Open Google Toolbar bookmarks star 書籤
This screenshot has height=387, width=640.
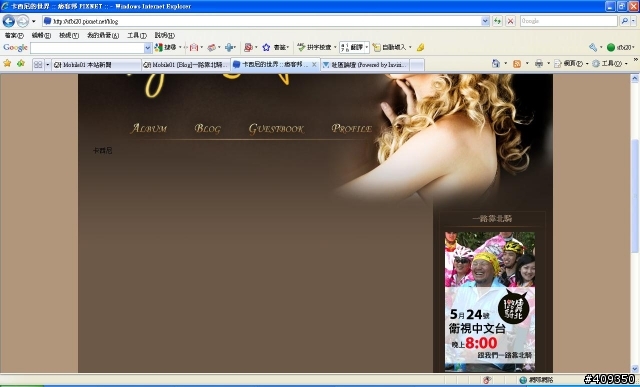(x=275, y=48)
